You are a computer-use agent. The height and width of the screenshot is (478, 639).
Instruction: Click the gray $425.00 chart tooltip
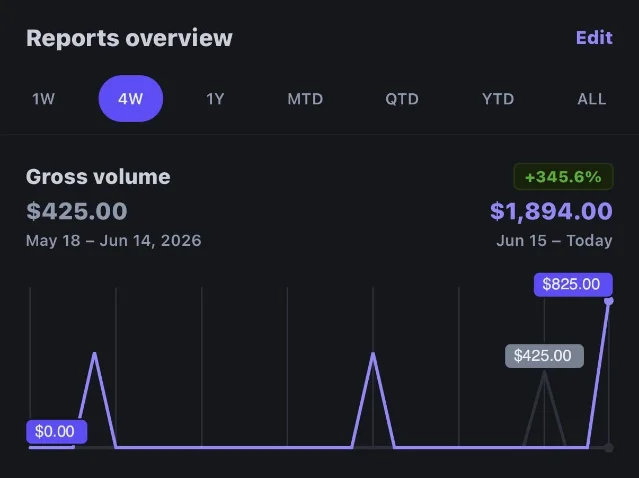pos(544,356)
